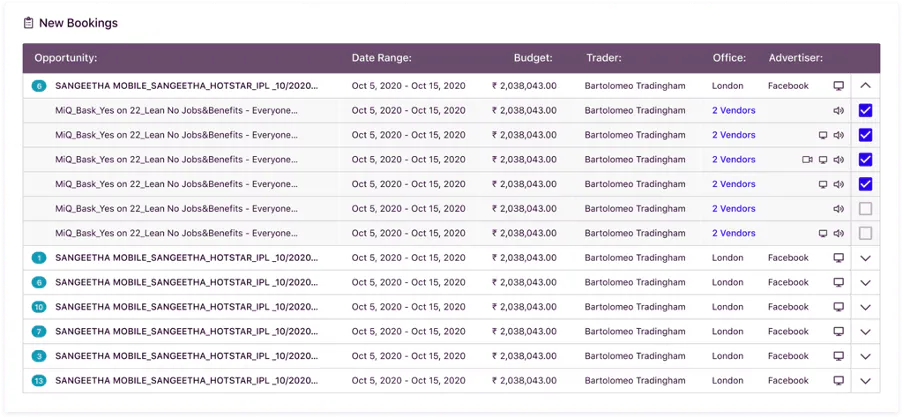Click the budget amount in the row badged 1
The image size is (904, 418).
(x=524, y=258)
